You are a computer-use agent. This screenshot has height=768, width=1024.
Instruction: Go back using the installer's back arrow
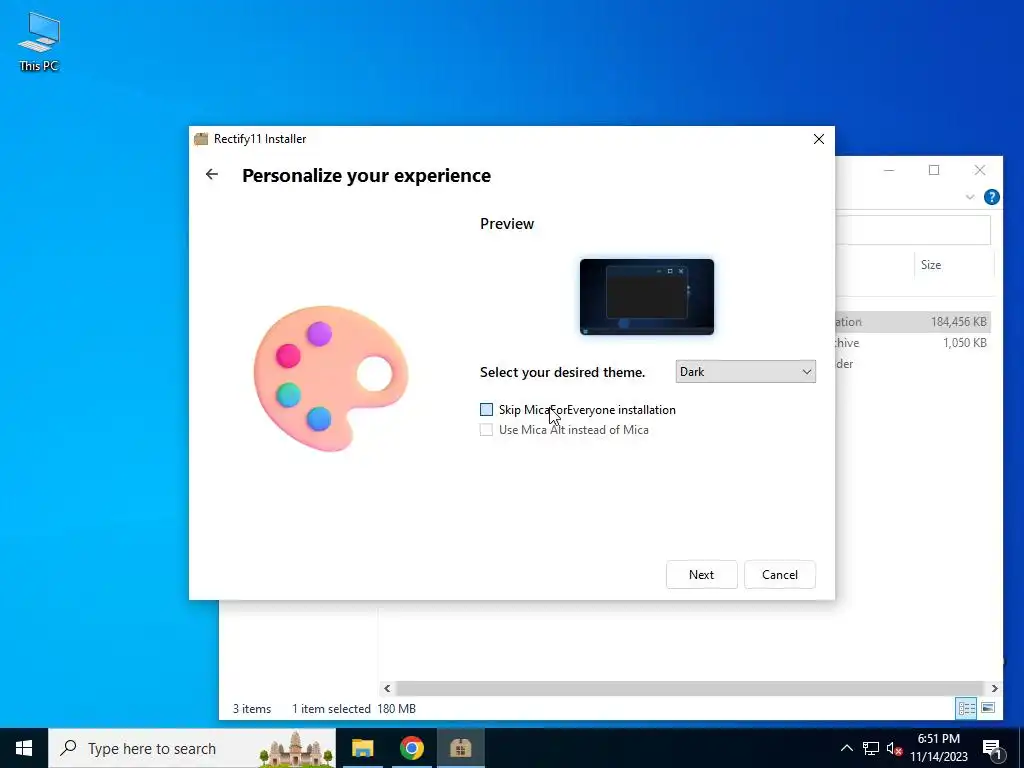212,174
